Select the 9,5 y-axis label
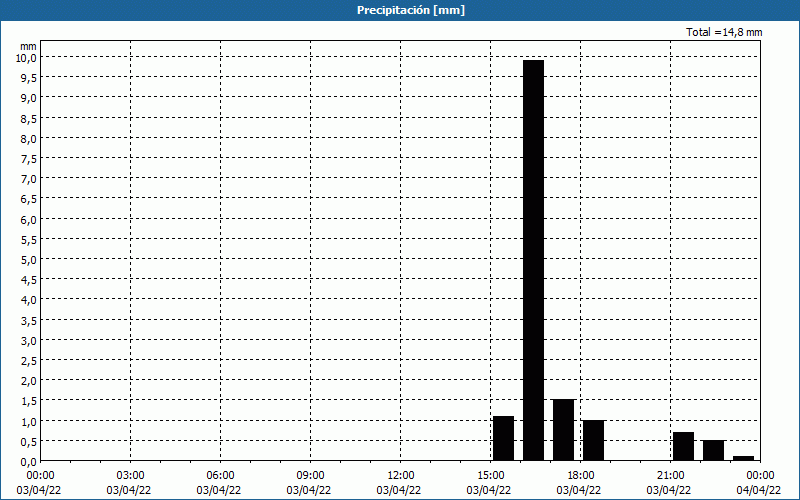800x500 pixels. click(x=29, y=78)
